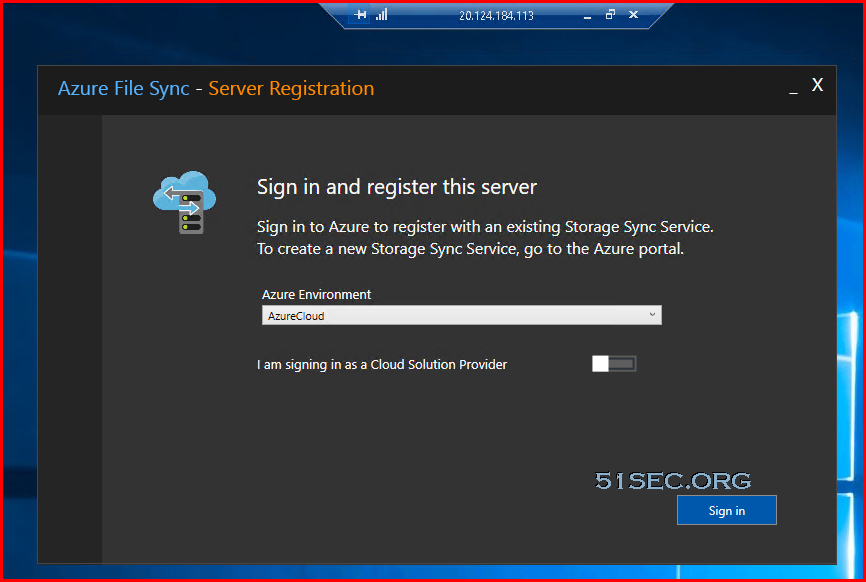This screenshot has height=582, width=866.
Task: Open the AzureCloud environment combo box
Action: point(461,315)
